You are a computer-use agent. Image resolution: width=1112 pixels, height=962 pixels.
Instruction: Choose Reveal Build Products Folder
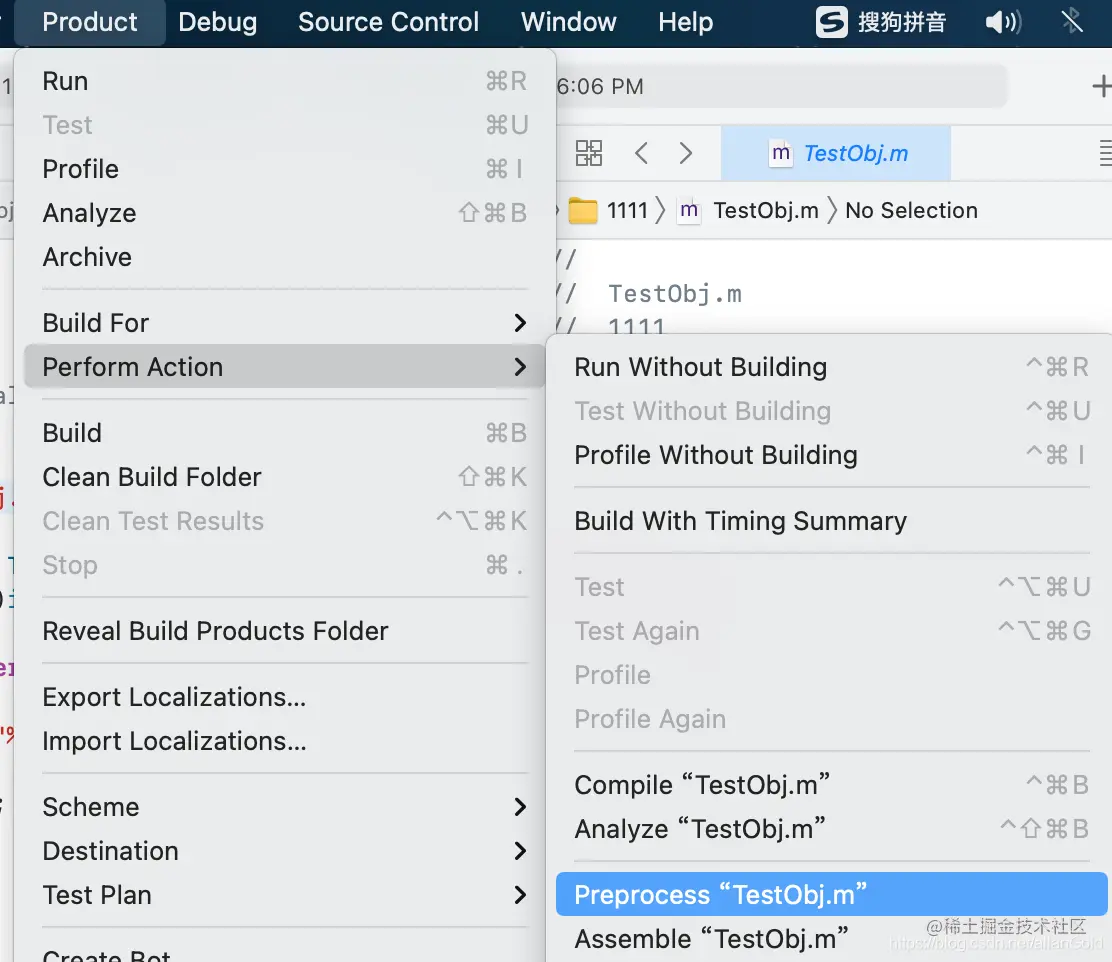click(215, 631)
